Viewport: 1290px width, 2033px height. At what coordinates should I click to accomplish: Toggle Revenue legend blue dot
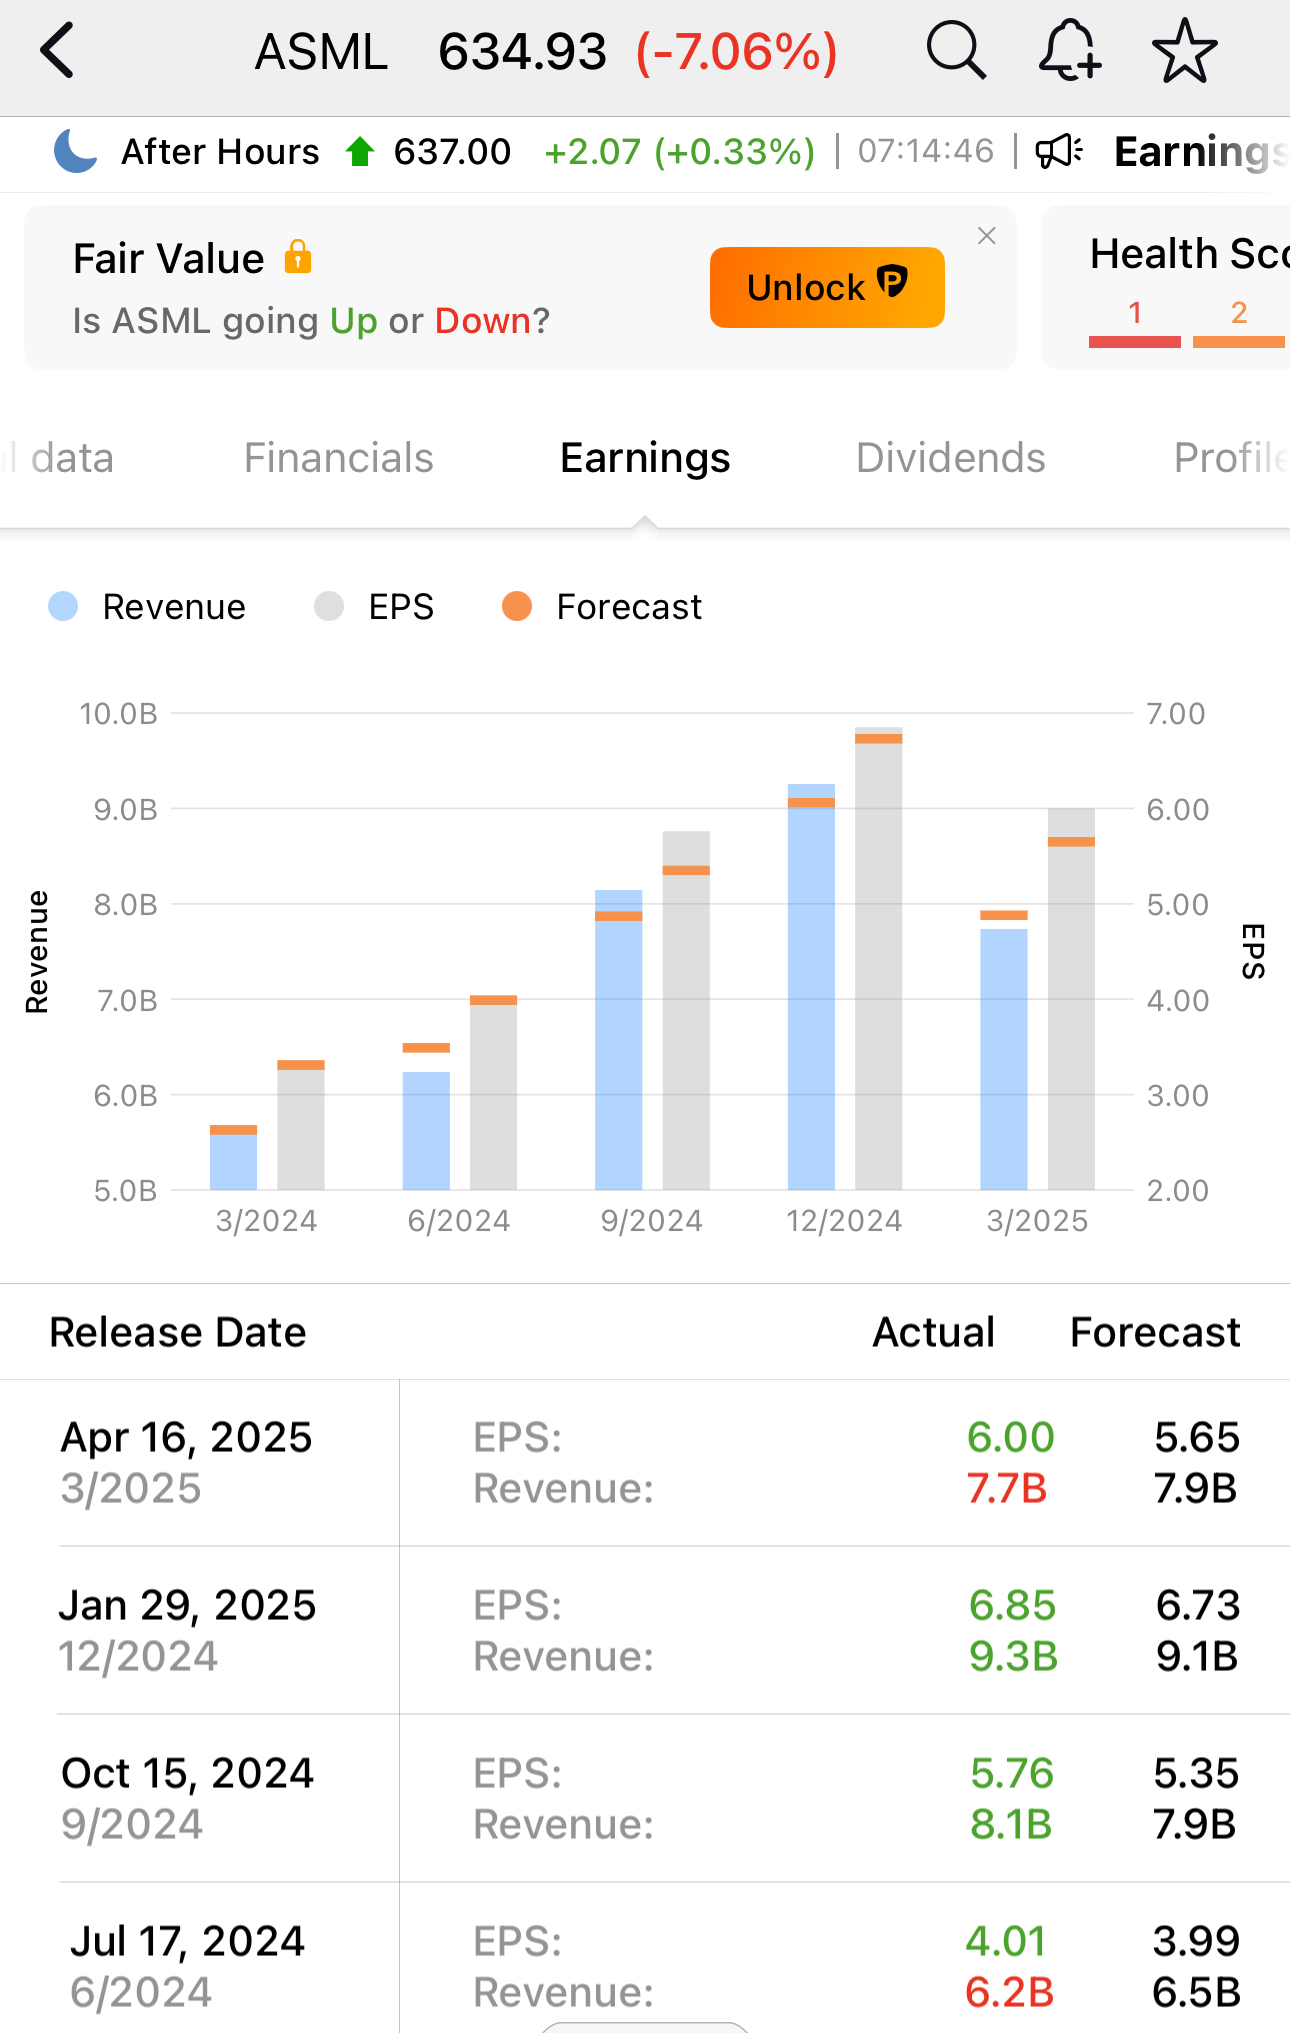[63, 606]
